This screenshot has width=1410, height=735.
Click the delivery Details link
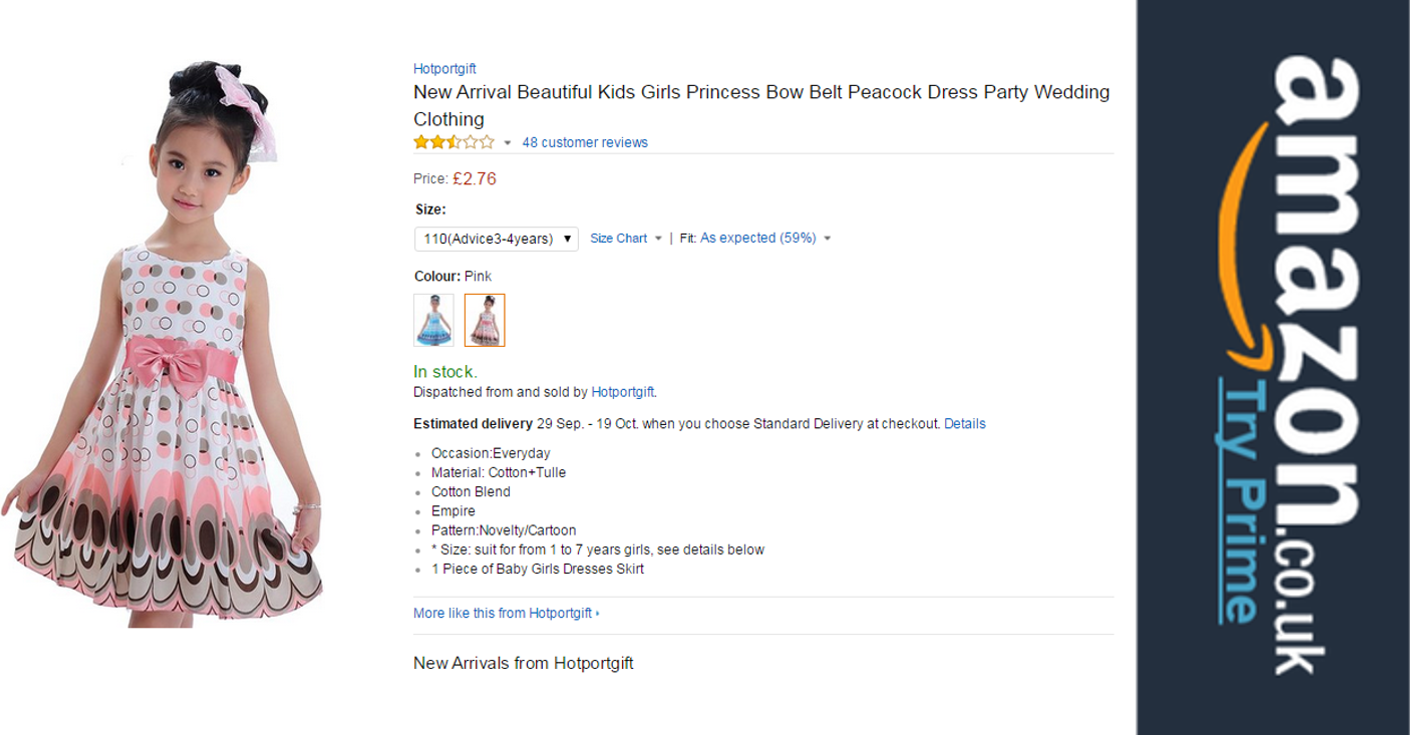point(965,424)
